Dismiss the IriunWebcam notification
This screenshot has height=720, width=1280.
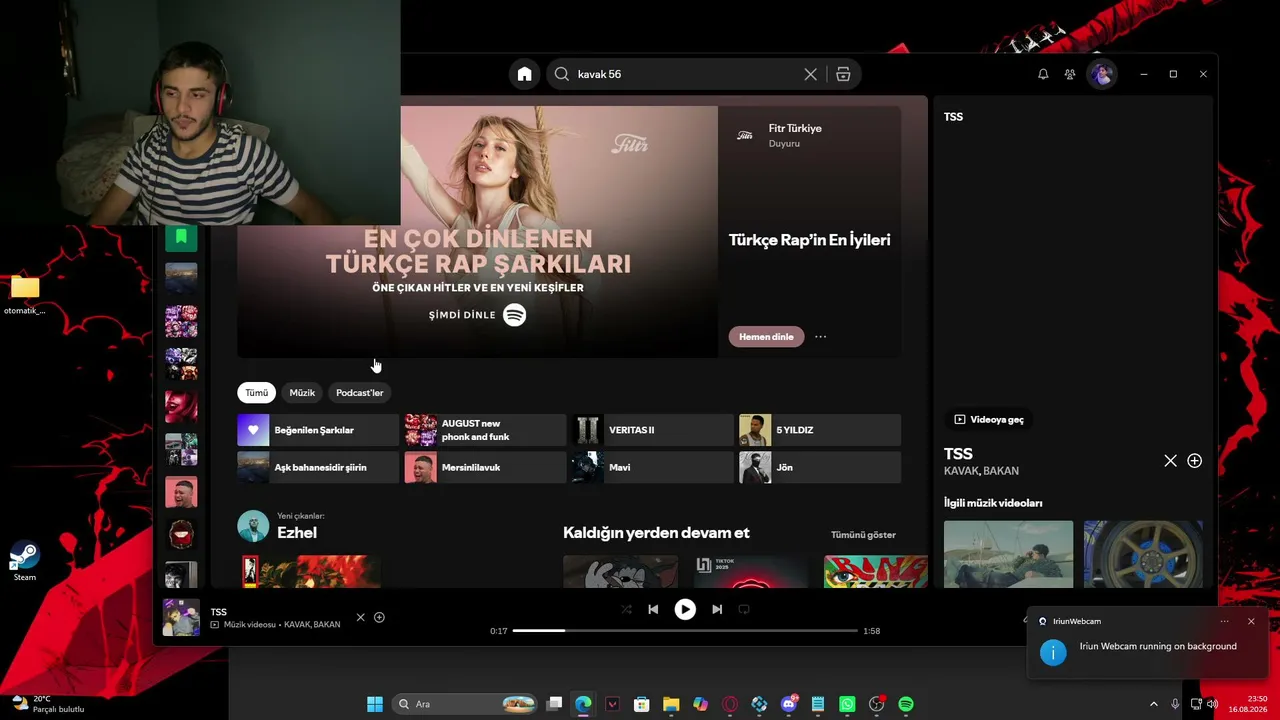point(1251,621)
